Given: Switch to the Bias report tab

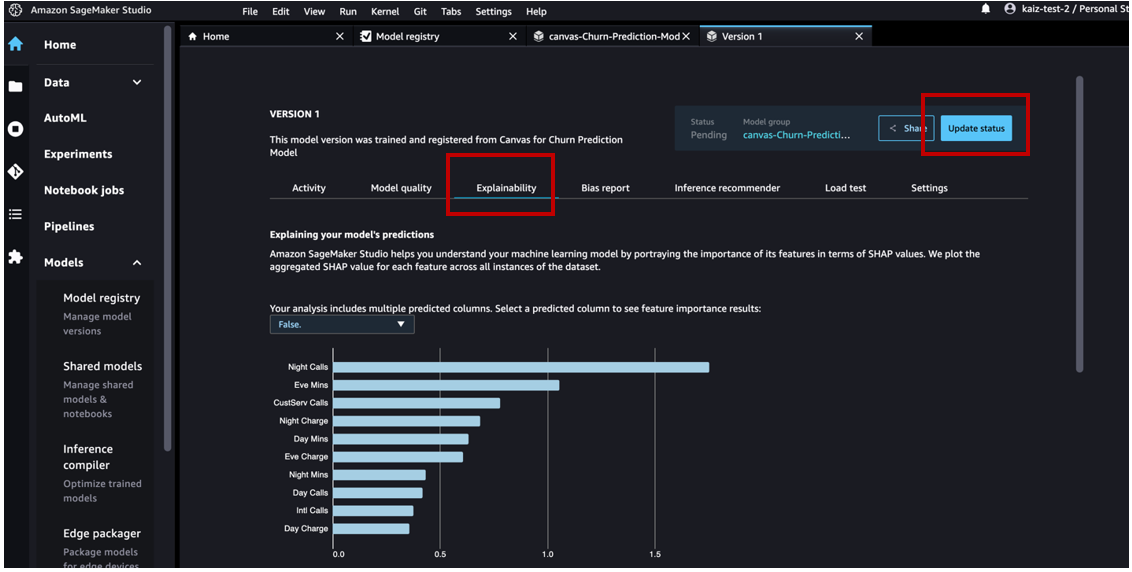Looking at the screenshot, I should click(605, 188).
